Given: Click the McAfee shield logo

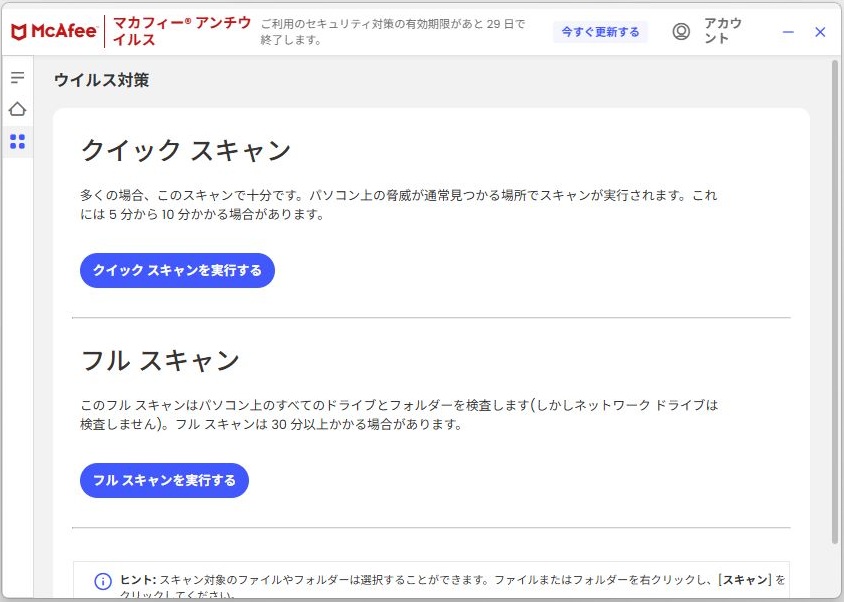Looking at the screenshot, I should point(19,32).
